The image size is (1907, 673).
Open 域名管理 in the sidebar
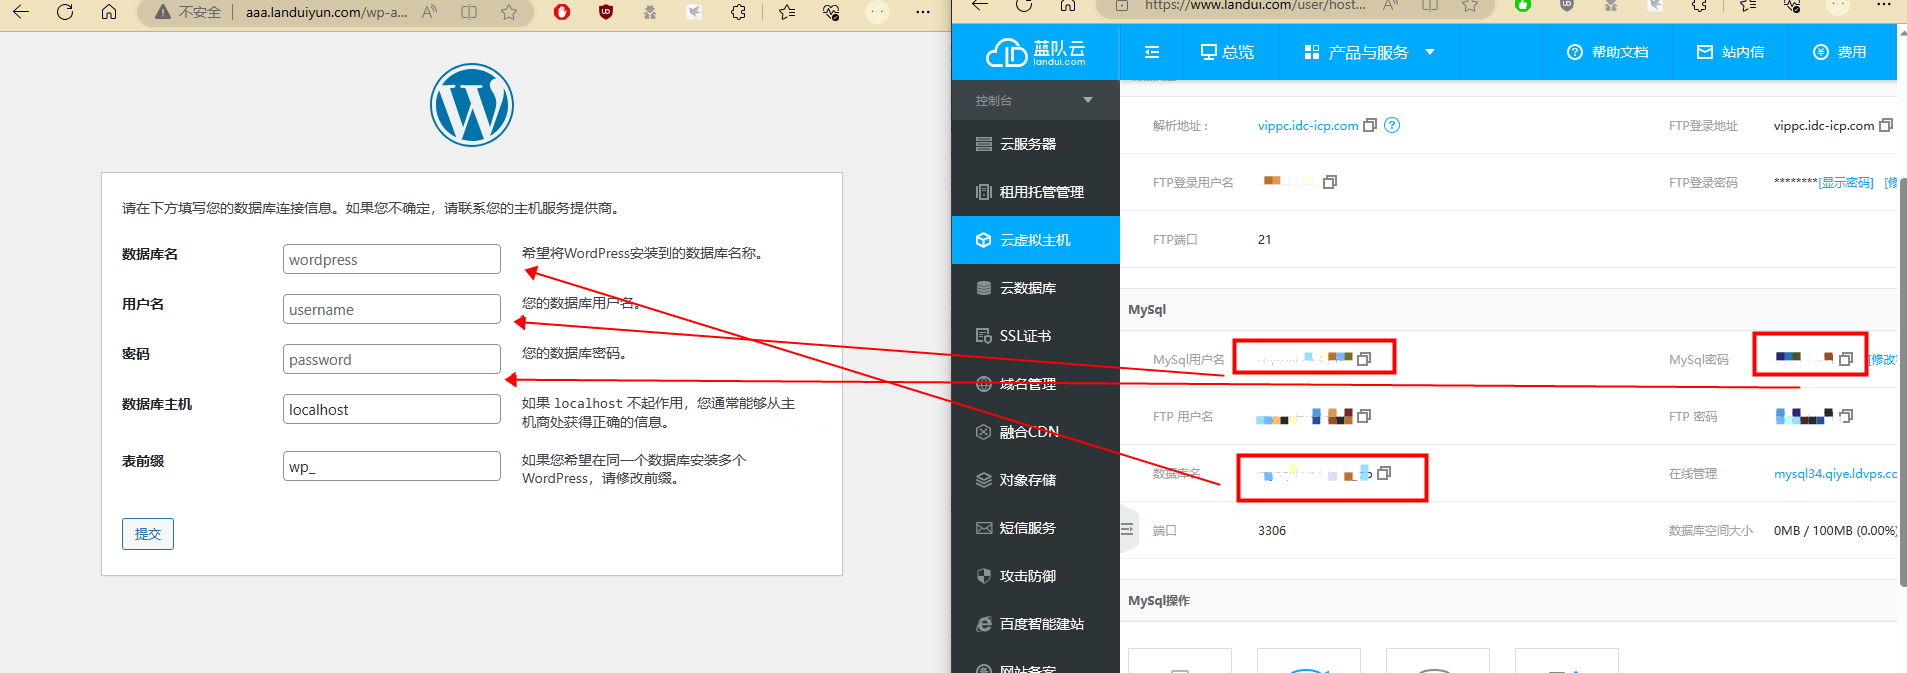[x=1036, y=384]
